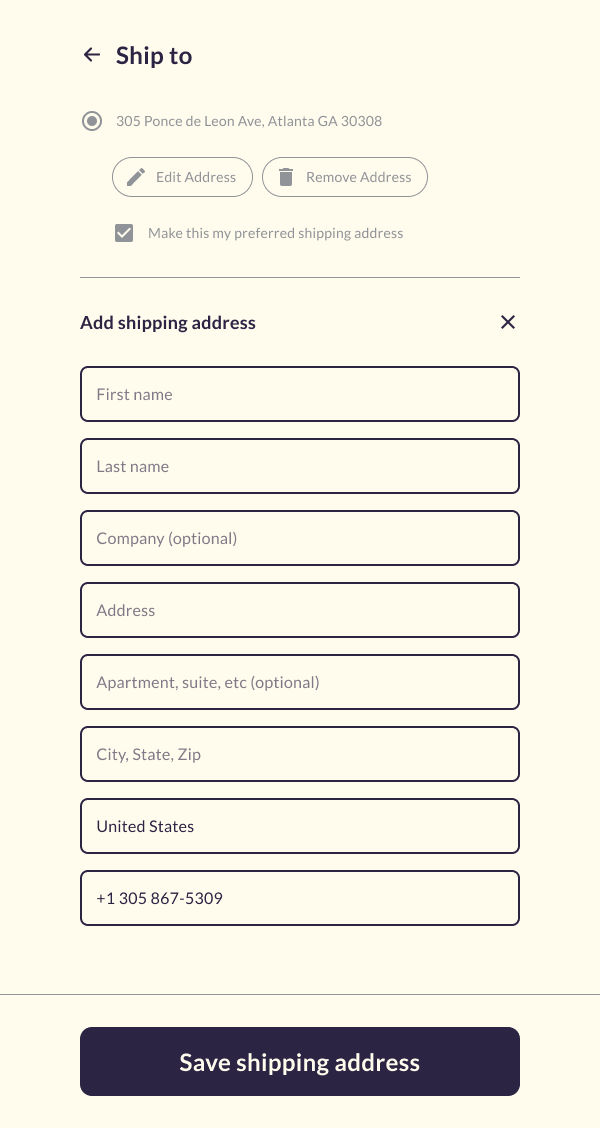Screen dimensions: 600x1128
Task: Close the Add shipping address form
Action: pyautogui.click(x=508, y=322)
